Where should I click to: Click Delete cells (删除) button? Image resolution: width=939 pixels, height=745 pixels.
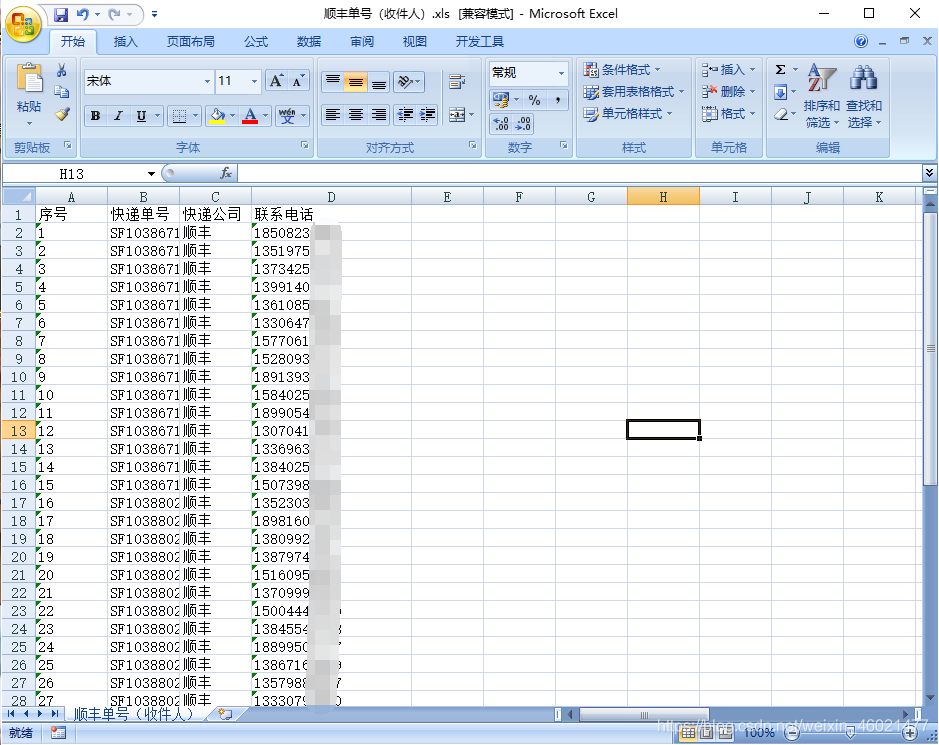728,92
